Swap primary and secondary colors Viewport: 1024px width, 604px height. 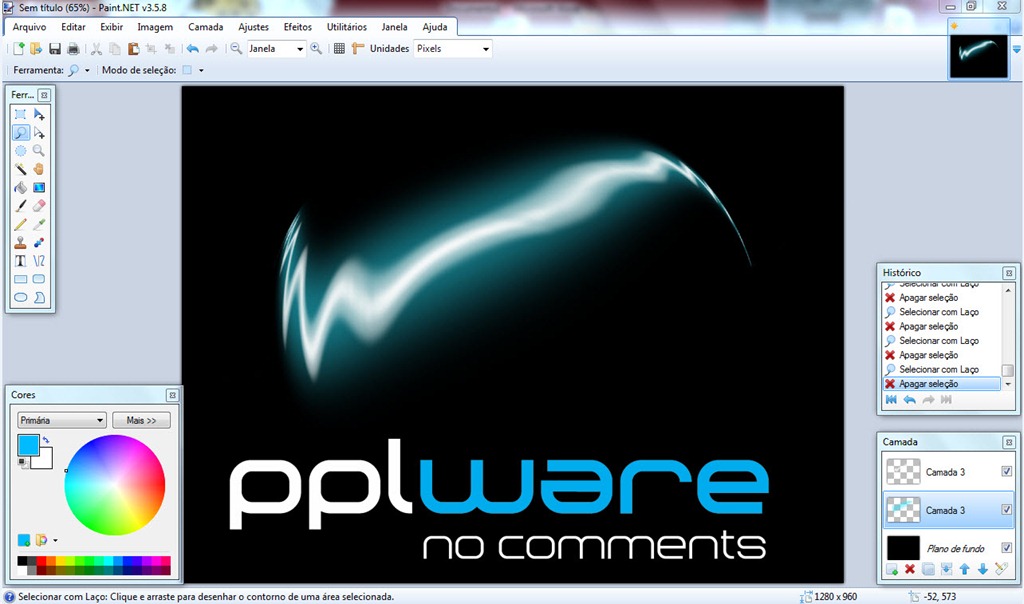pyautogui.click(x=46, y=440)
